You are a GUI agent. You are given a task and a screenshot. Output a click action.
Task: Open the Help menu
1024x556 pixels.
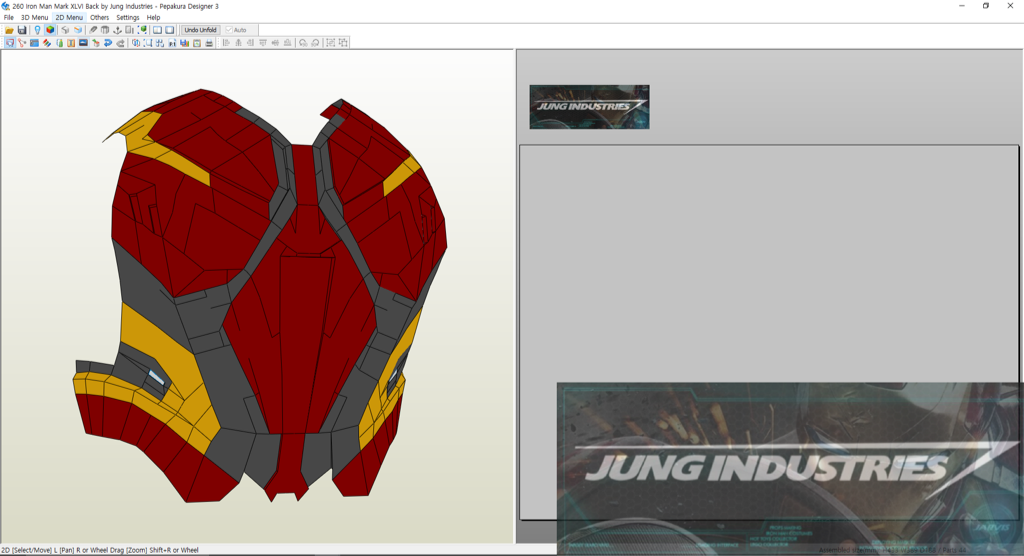[x=153, y=18]
